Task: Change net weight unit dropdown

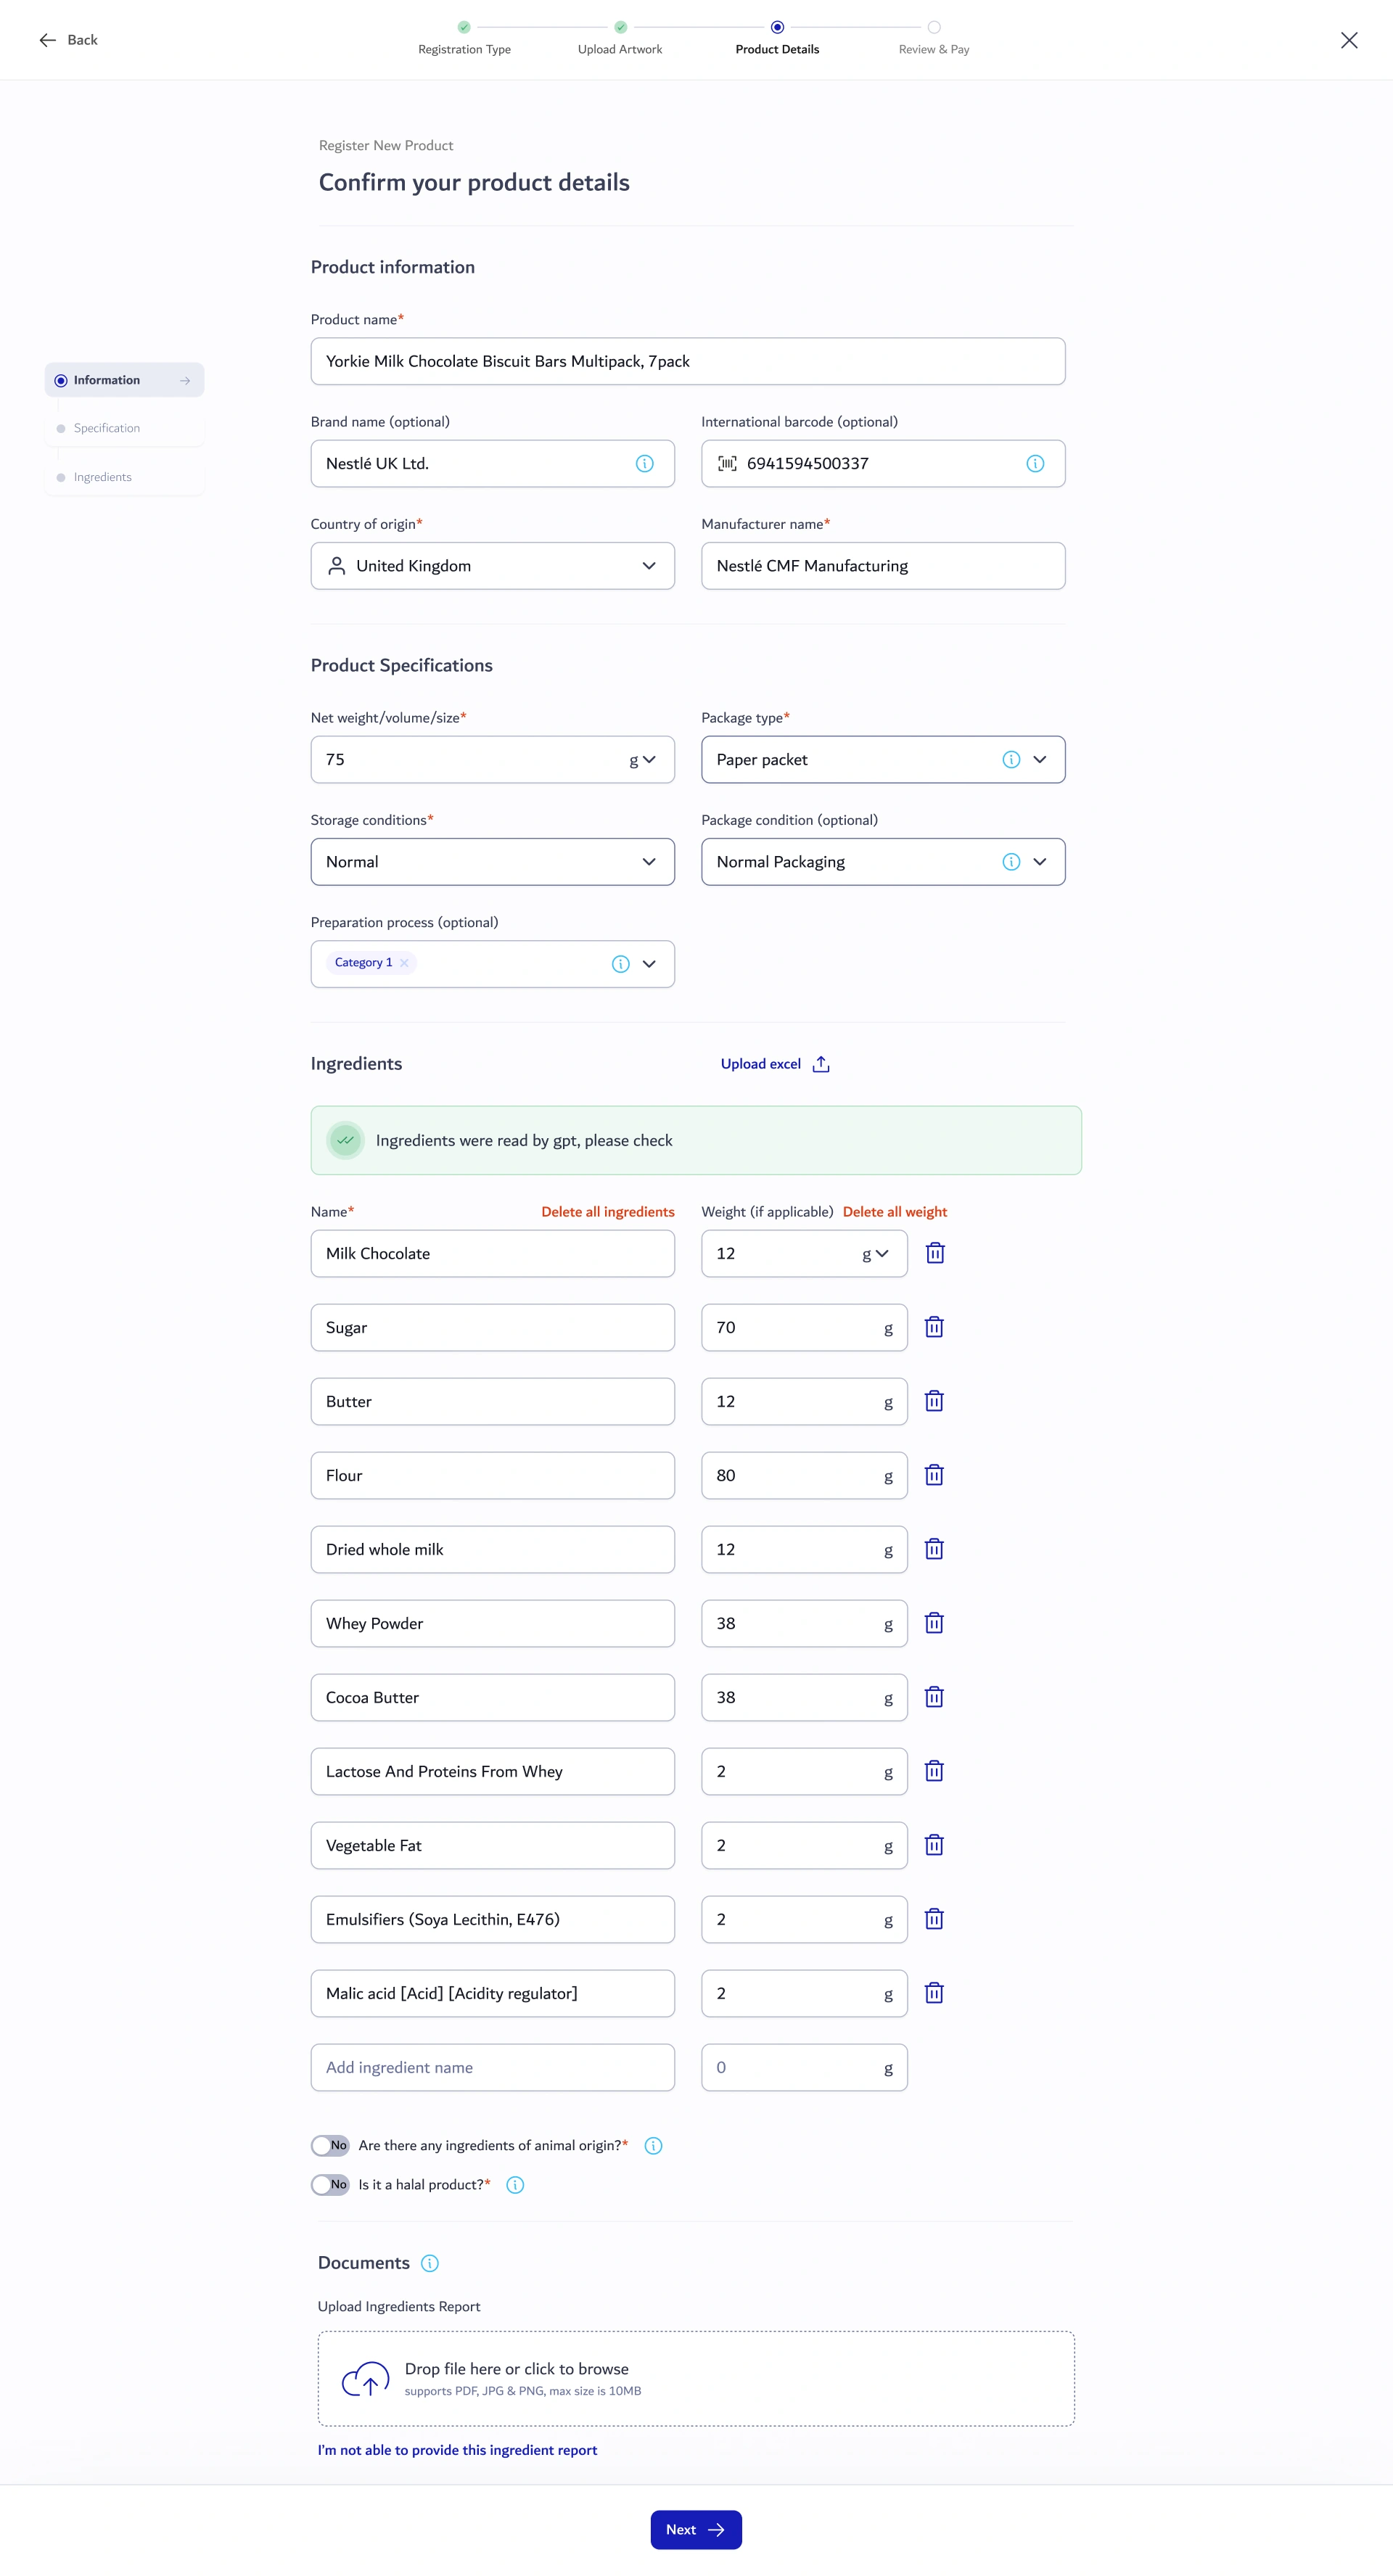Action: tap(642, 760)
